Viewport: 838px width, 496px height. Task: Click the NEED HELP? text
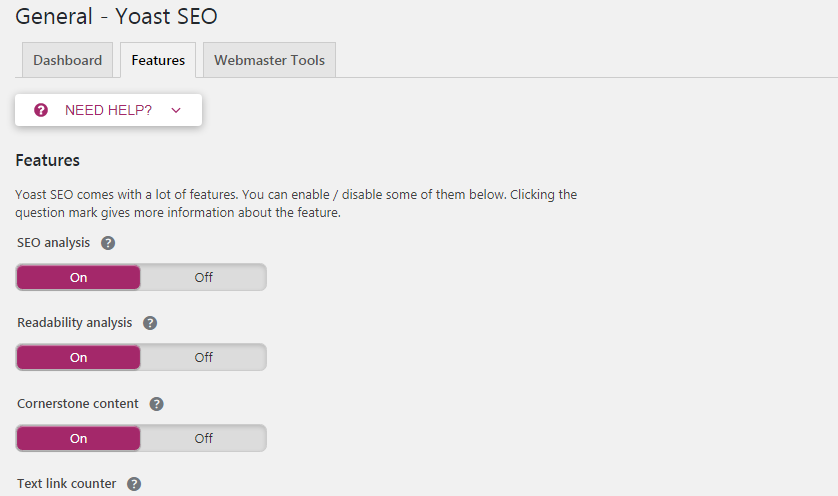click(x=108, y=110)
